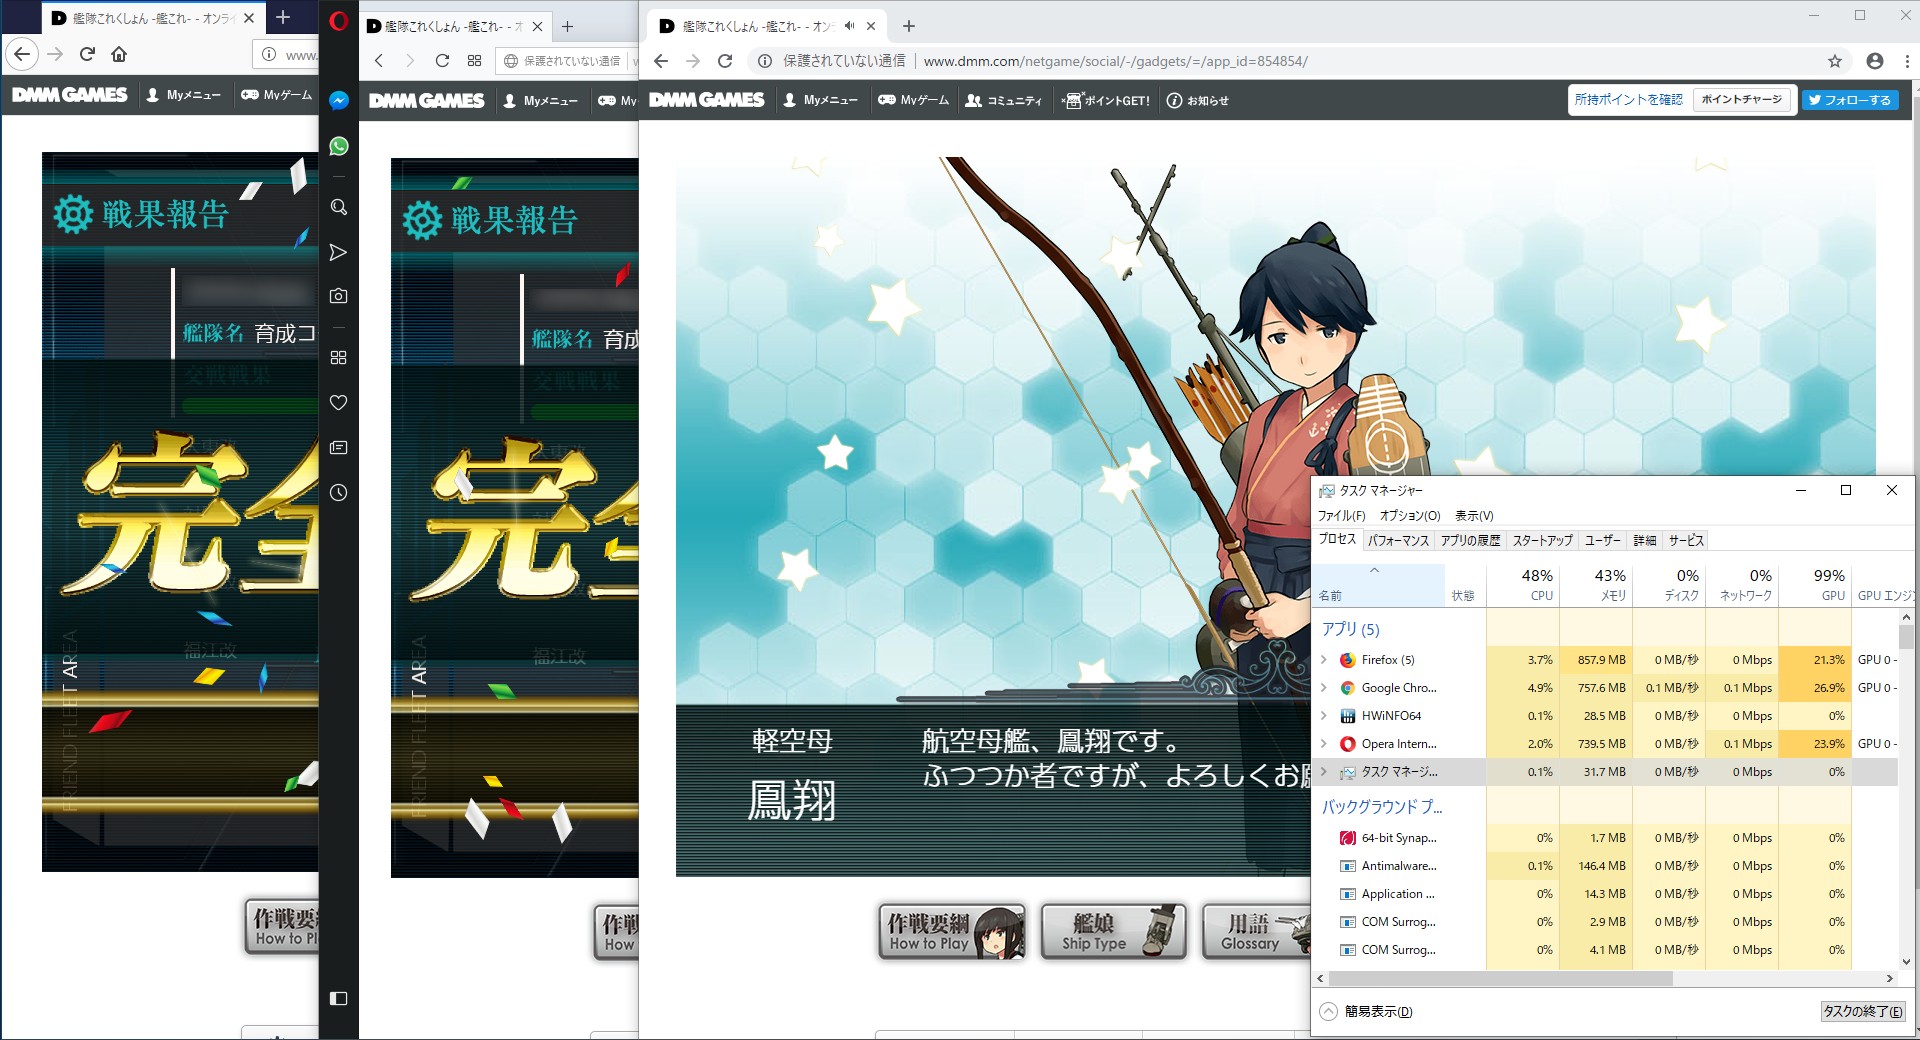Sort processes by CPU column header
This screenshot has width=1920, height=1040.
tap(1522, 585)
